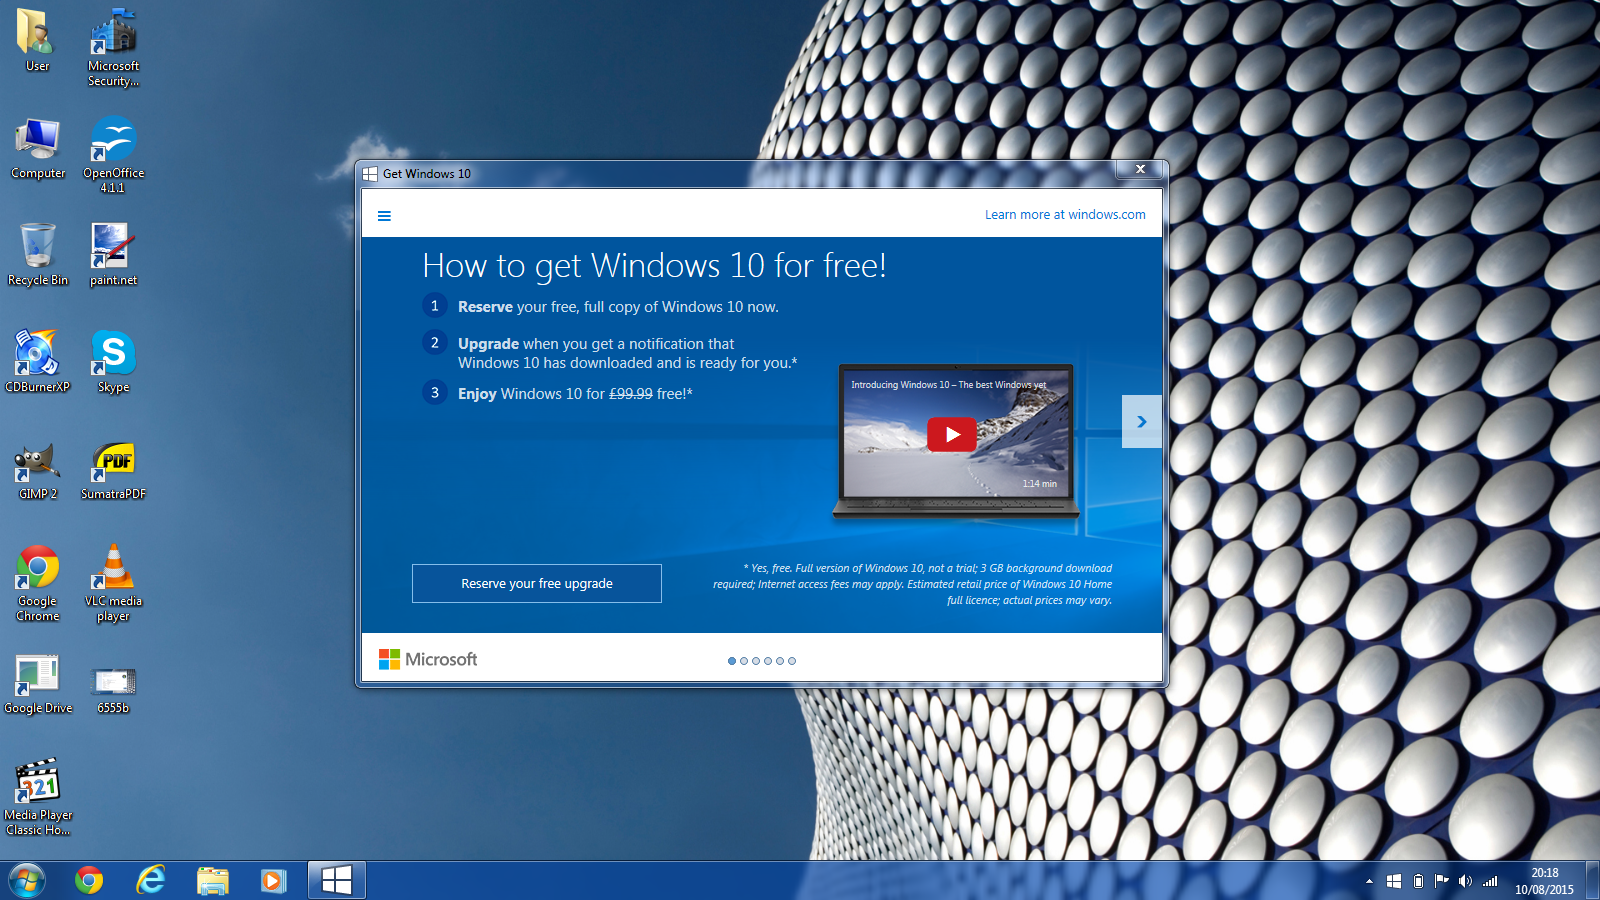Show hidden tray icons arrow
Image resolution: width=1600 pixels, height=900 pixels.
tap(1369, 882)
